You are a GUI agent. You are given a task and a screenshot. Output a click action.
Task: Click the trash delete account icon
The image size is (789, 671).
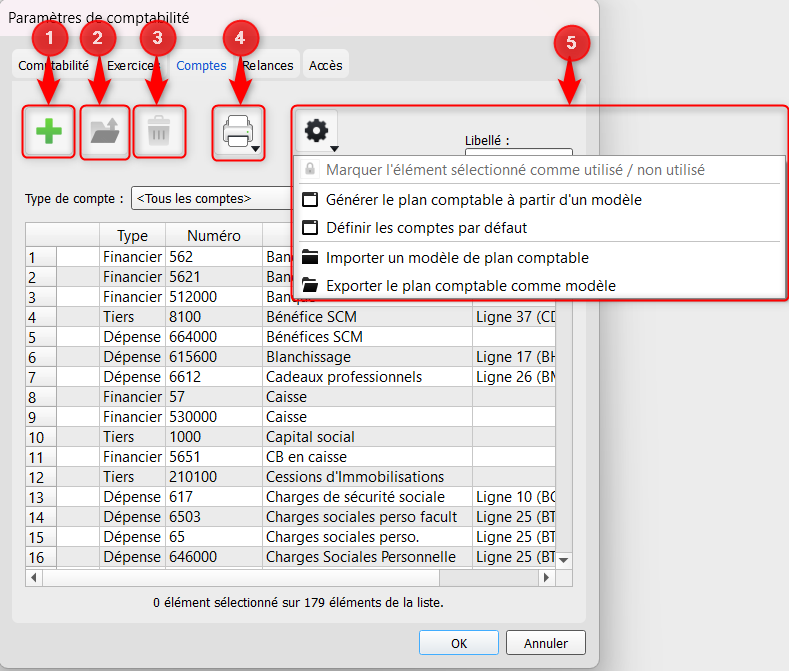[x=159, y=131]
